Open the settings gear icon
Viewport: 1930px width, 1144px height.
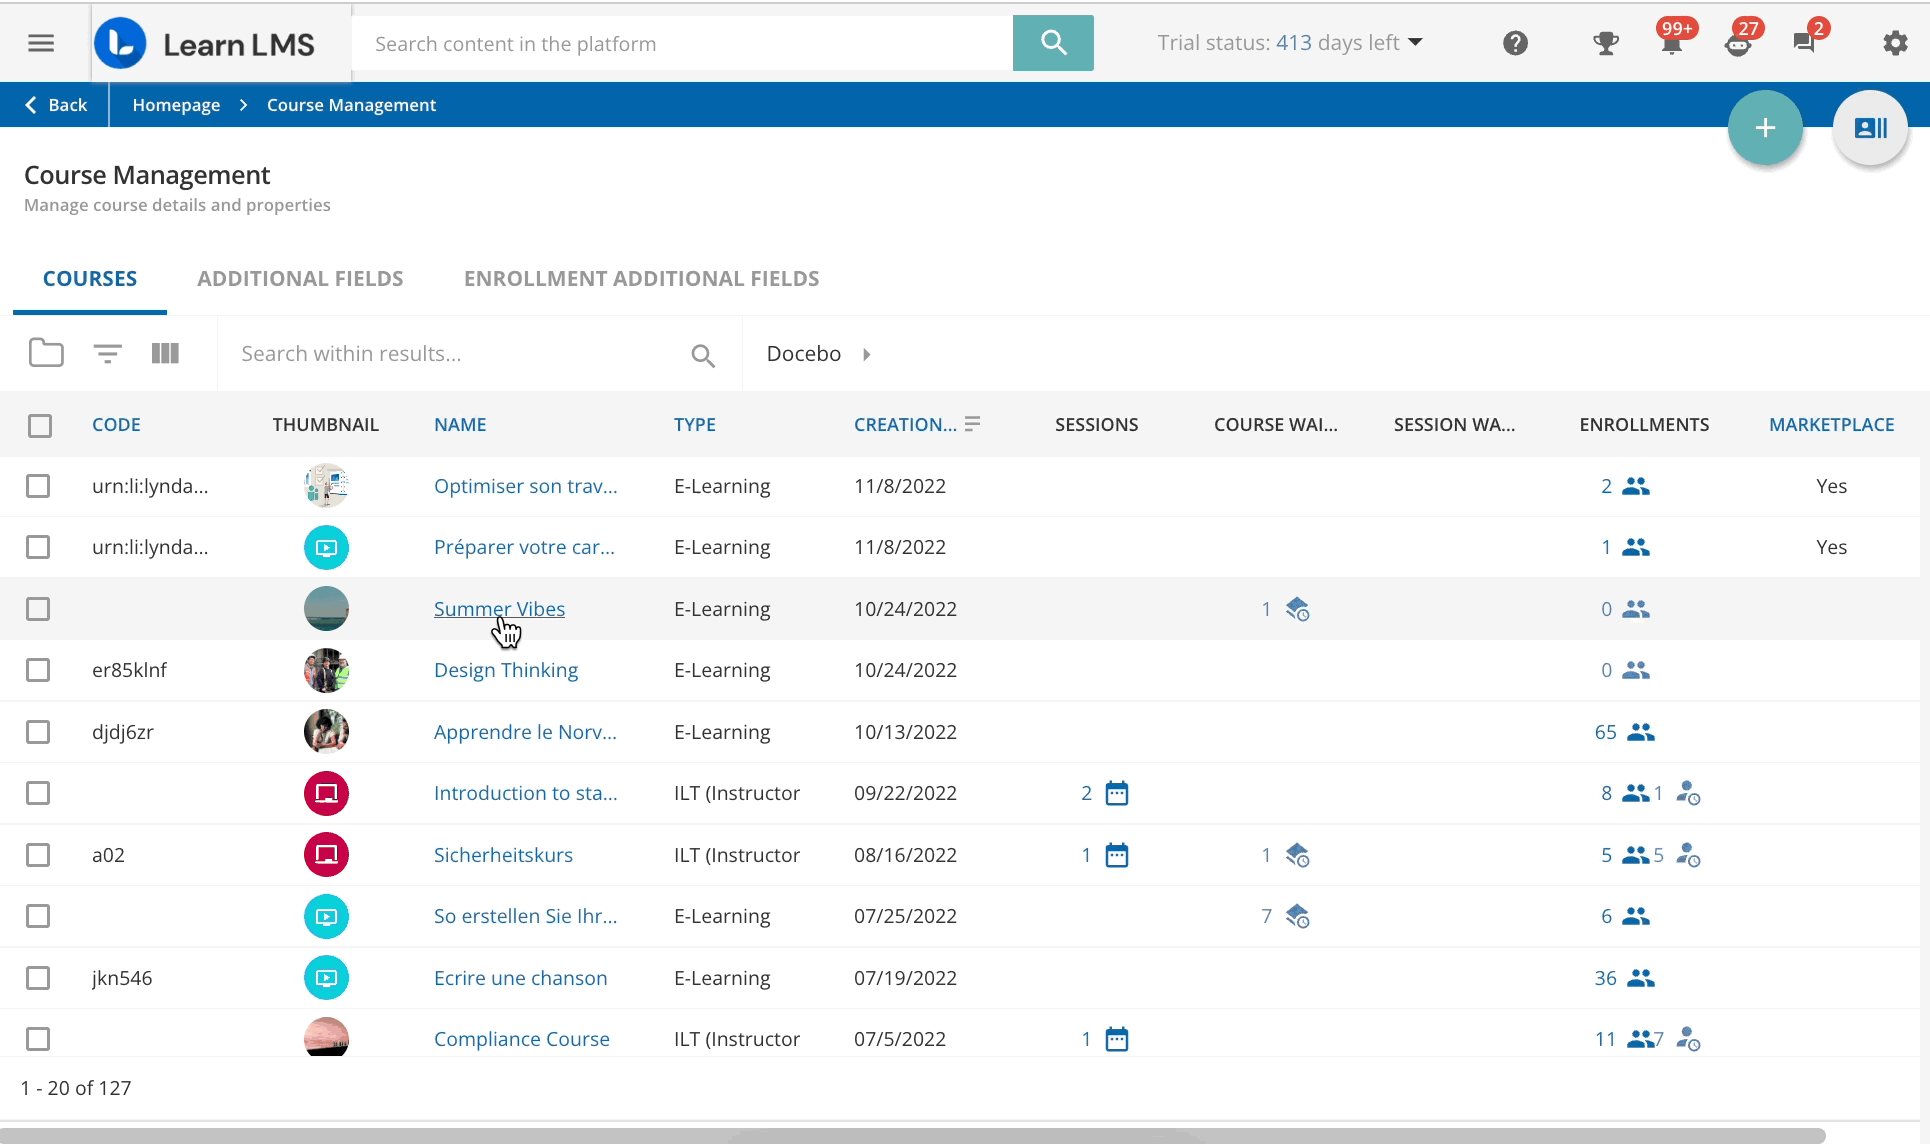1895,43
